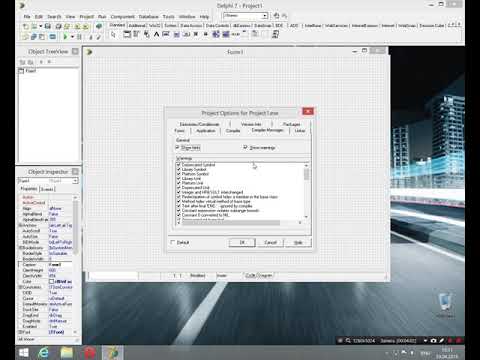Click the Save file toolbar icon
The image size is (480, 360).
pyautogui.click(x=48, y=26)
